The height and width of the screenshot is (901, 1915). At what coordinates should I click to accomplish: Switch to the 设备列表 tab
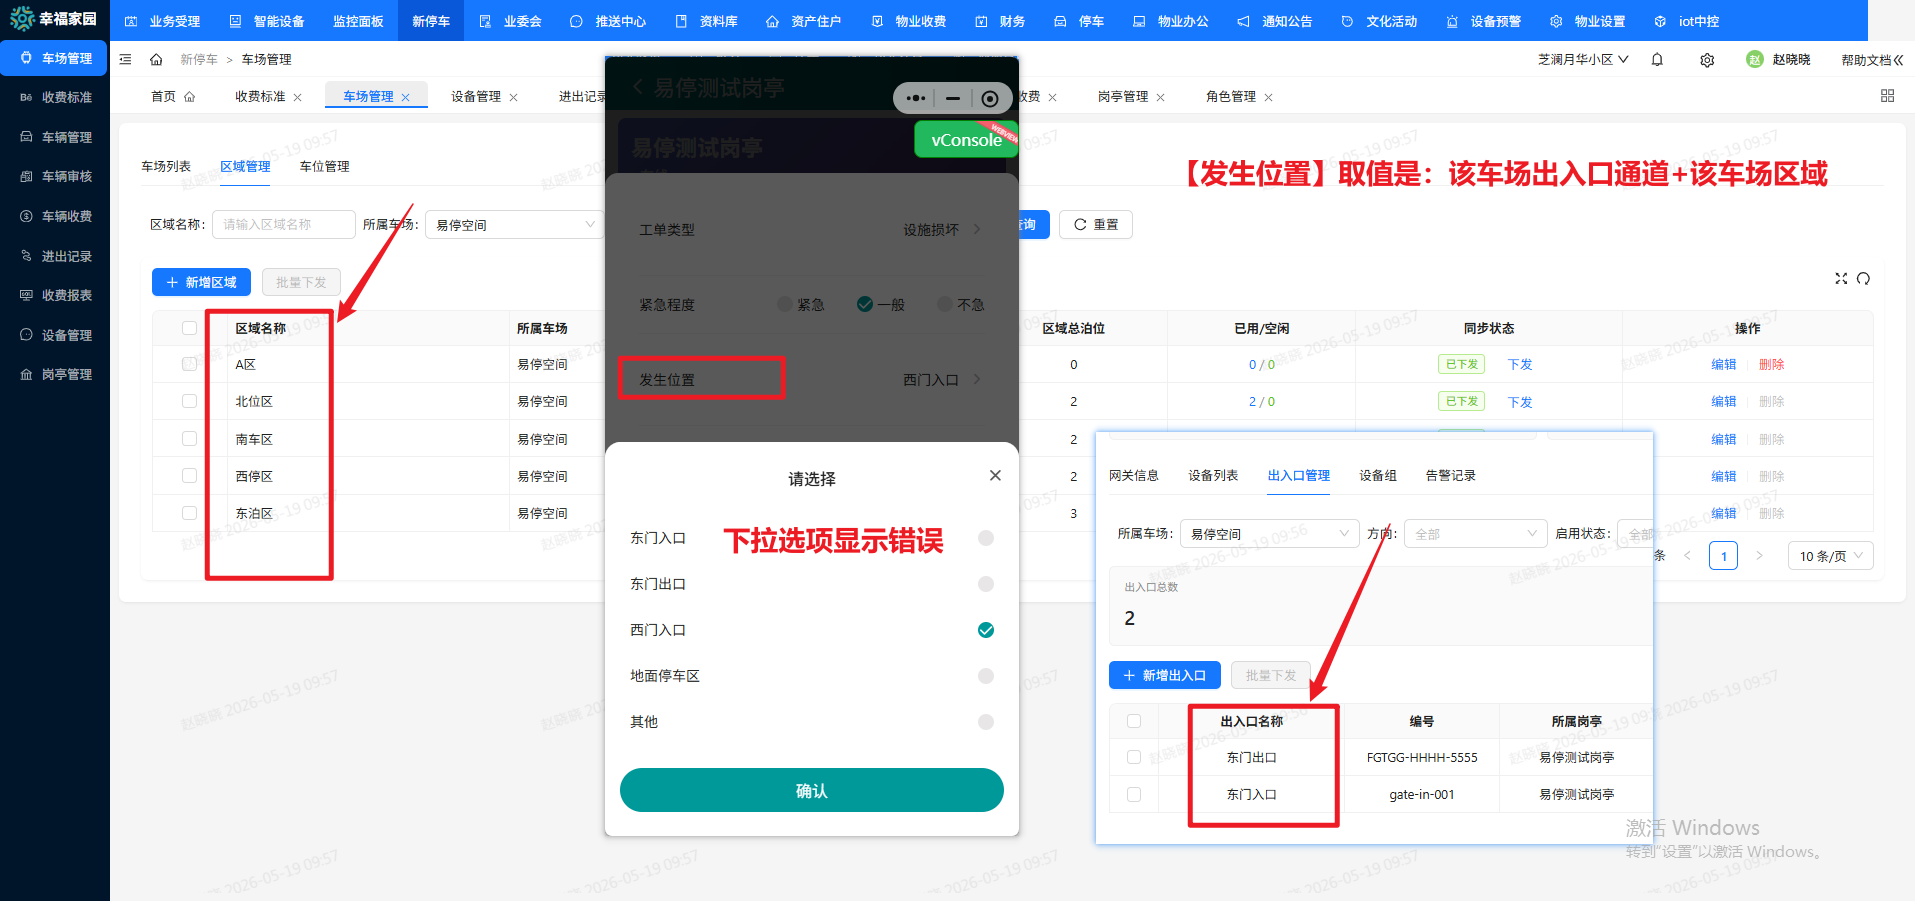pos(1213,475)
